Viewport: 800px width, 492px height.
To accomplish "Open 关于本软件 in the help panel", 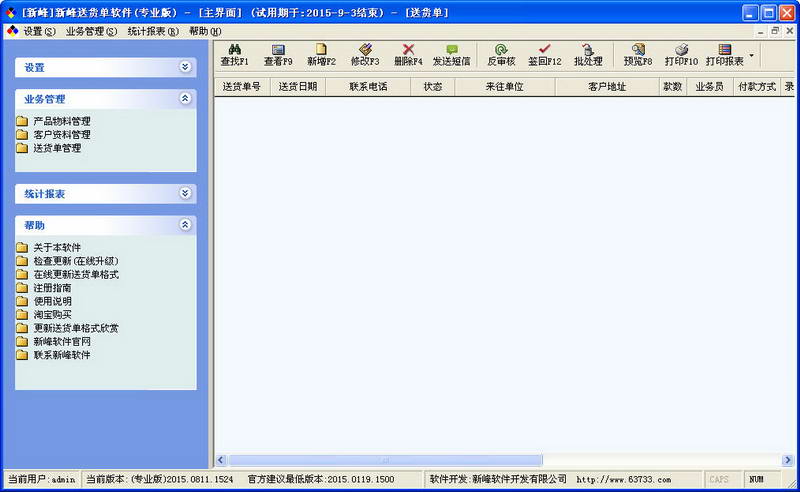I will point(49,248).
